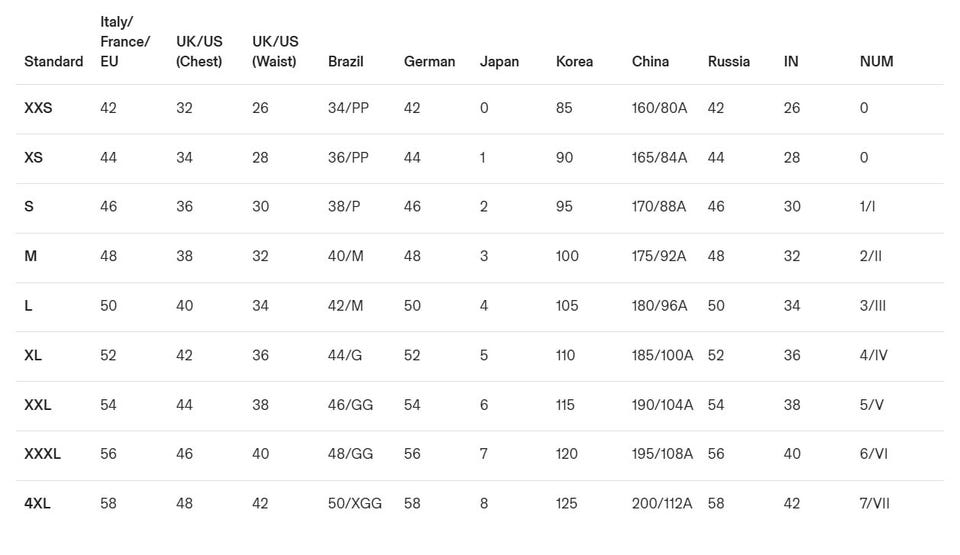Select the Japan column header
960x555 pixels.
pyautogui.click(x=499, y=62)
